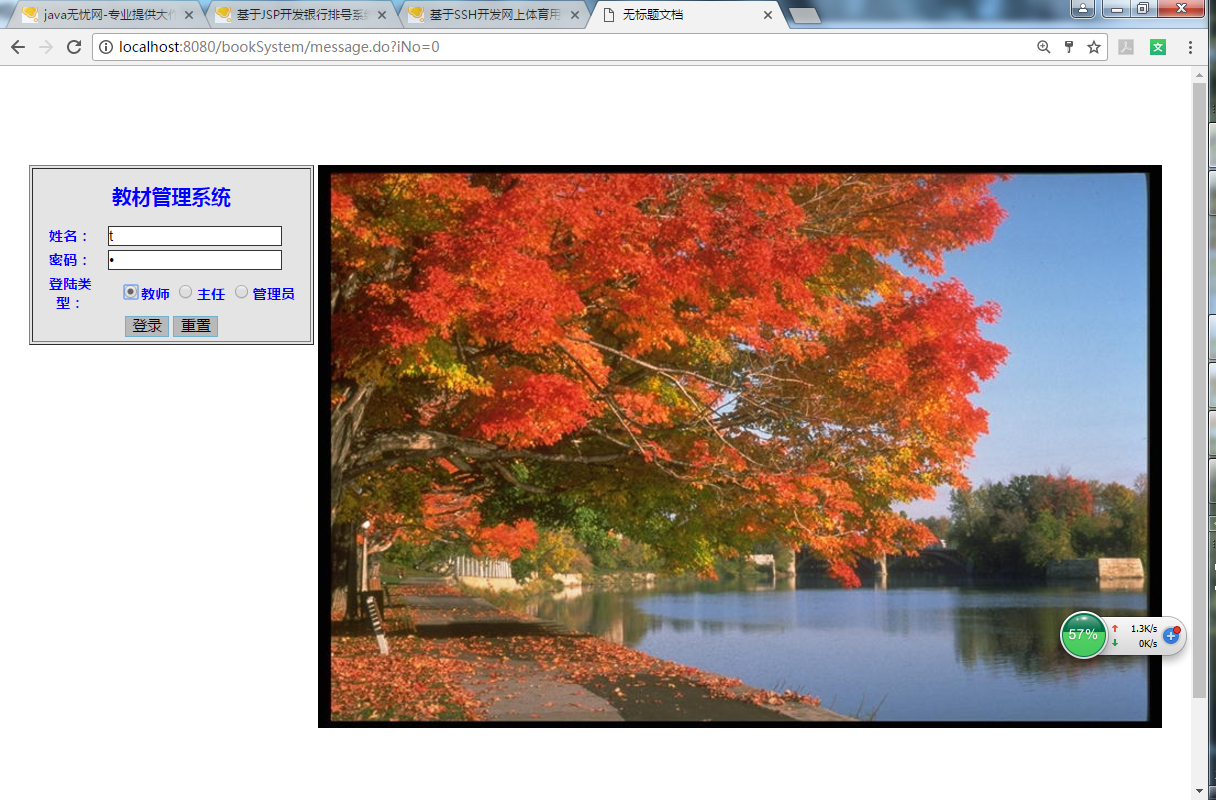Select the 教师 login type radio
The image size is (1216, 800).
pos(130,292)
